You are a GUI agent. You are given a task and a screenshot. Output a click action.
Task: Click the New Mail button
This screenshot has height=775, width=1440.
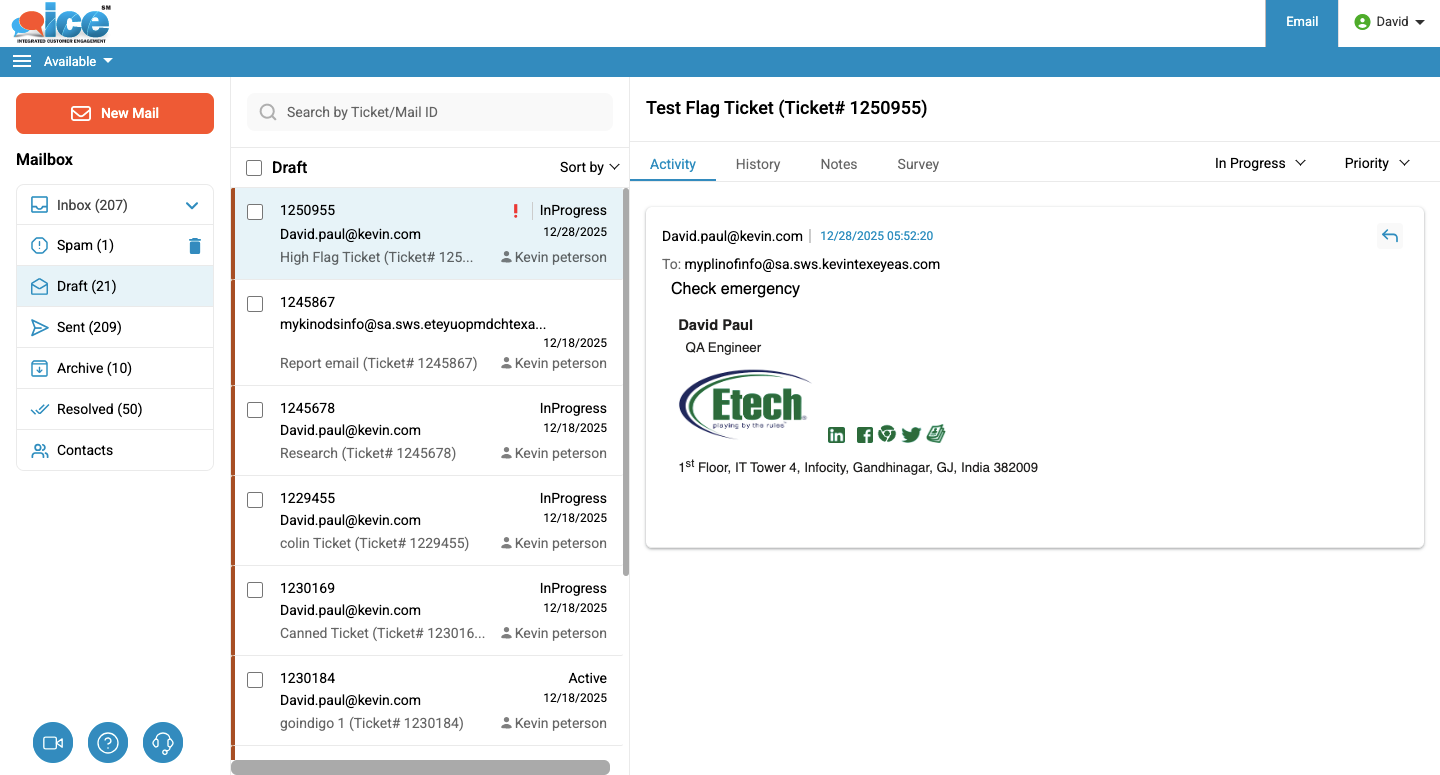[x=115, y=113]
